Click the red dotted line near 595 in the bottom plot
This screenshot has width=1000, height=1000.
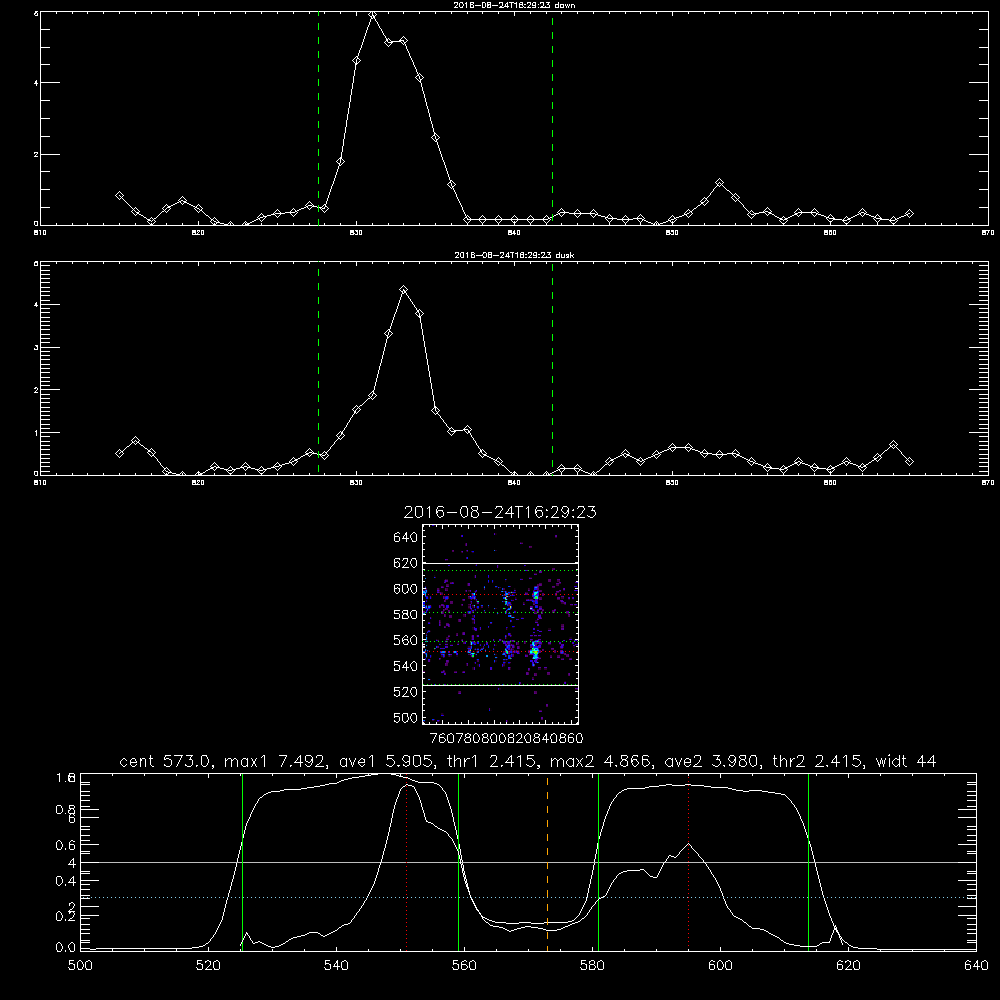tap(688, 862)
